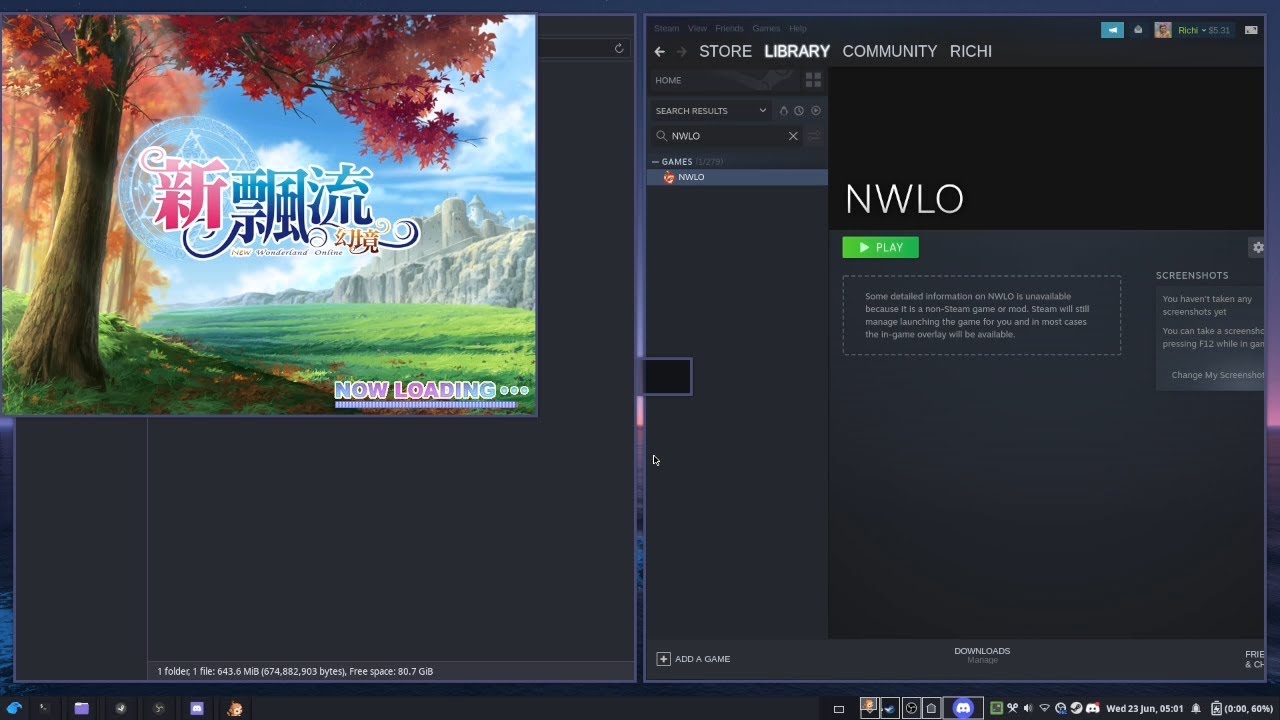Viewport: 1280px width, 720px height.
Task: Click into the library search field
Action: click(728, 136)
